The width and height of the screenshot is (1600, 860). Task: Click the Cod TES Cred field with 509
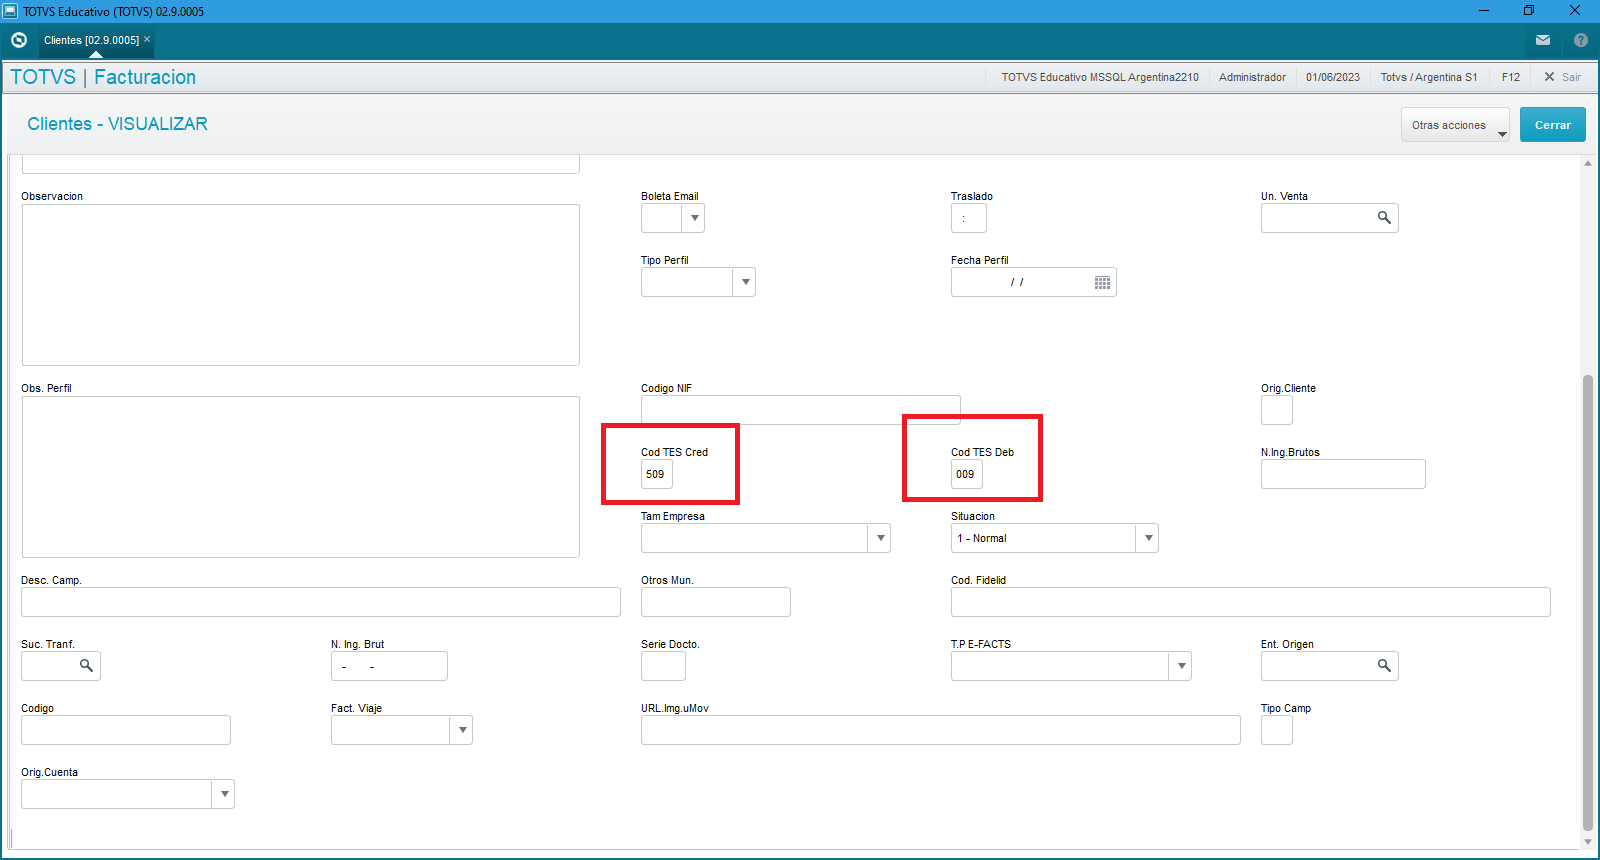[x=657, y=474]
